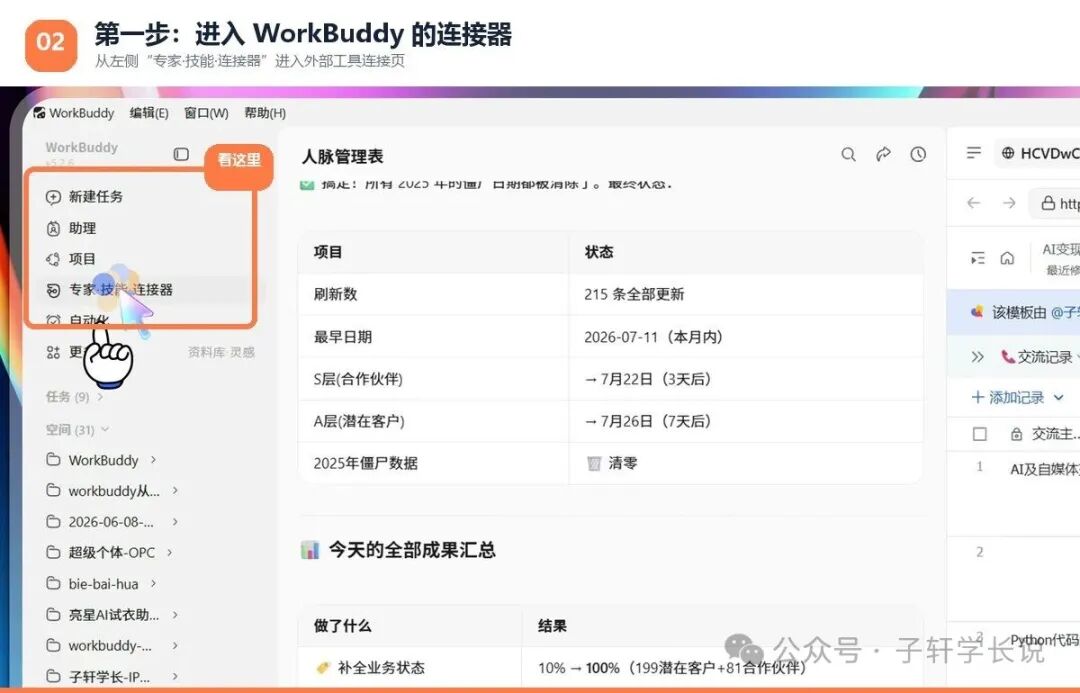1080x693 pixels.
Task: Click the 项目 sidebar icon
Action: pyautogui.click(x=53, y=259)
